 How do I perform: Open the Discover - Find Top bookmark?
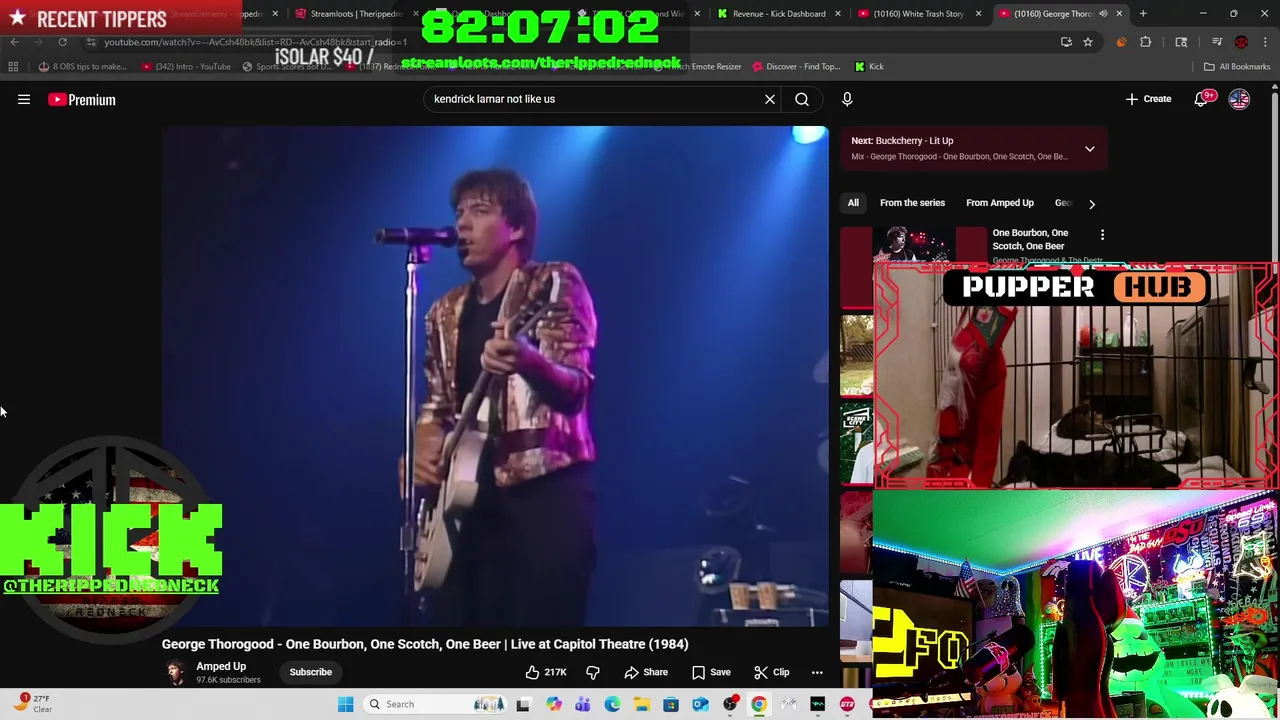pyautogui.click(x=796, y=66)
